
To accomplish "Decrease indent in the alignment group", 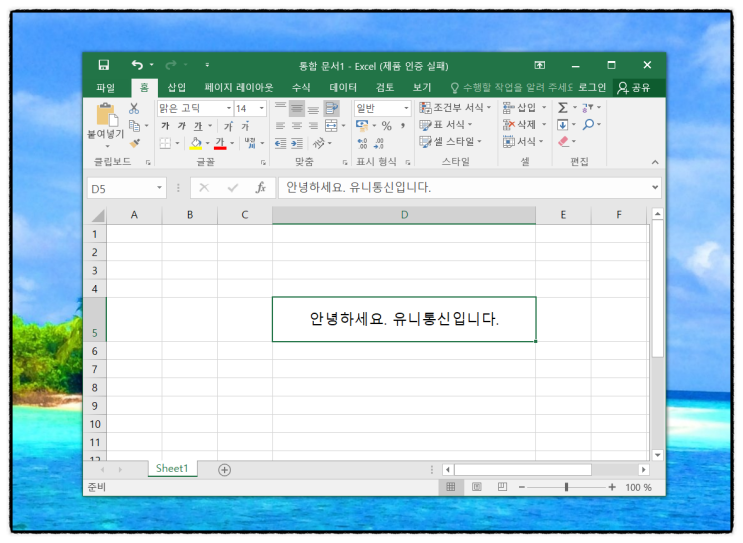I will pyautogui.click(x=281, y=143).
